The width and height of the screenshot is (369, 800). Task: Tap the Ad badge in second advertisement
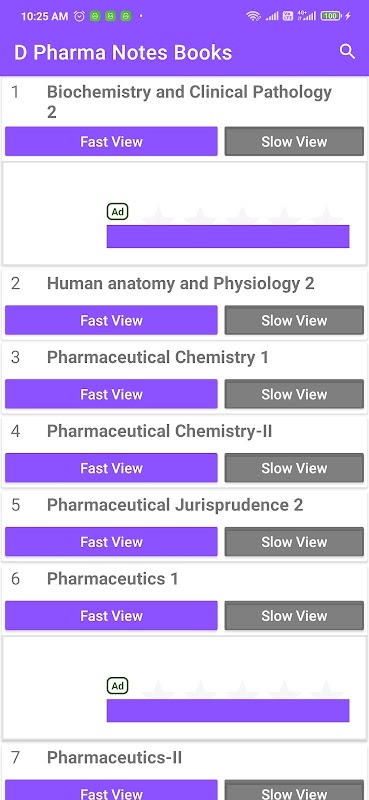coord(117,686)
